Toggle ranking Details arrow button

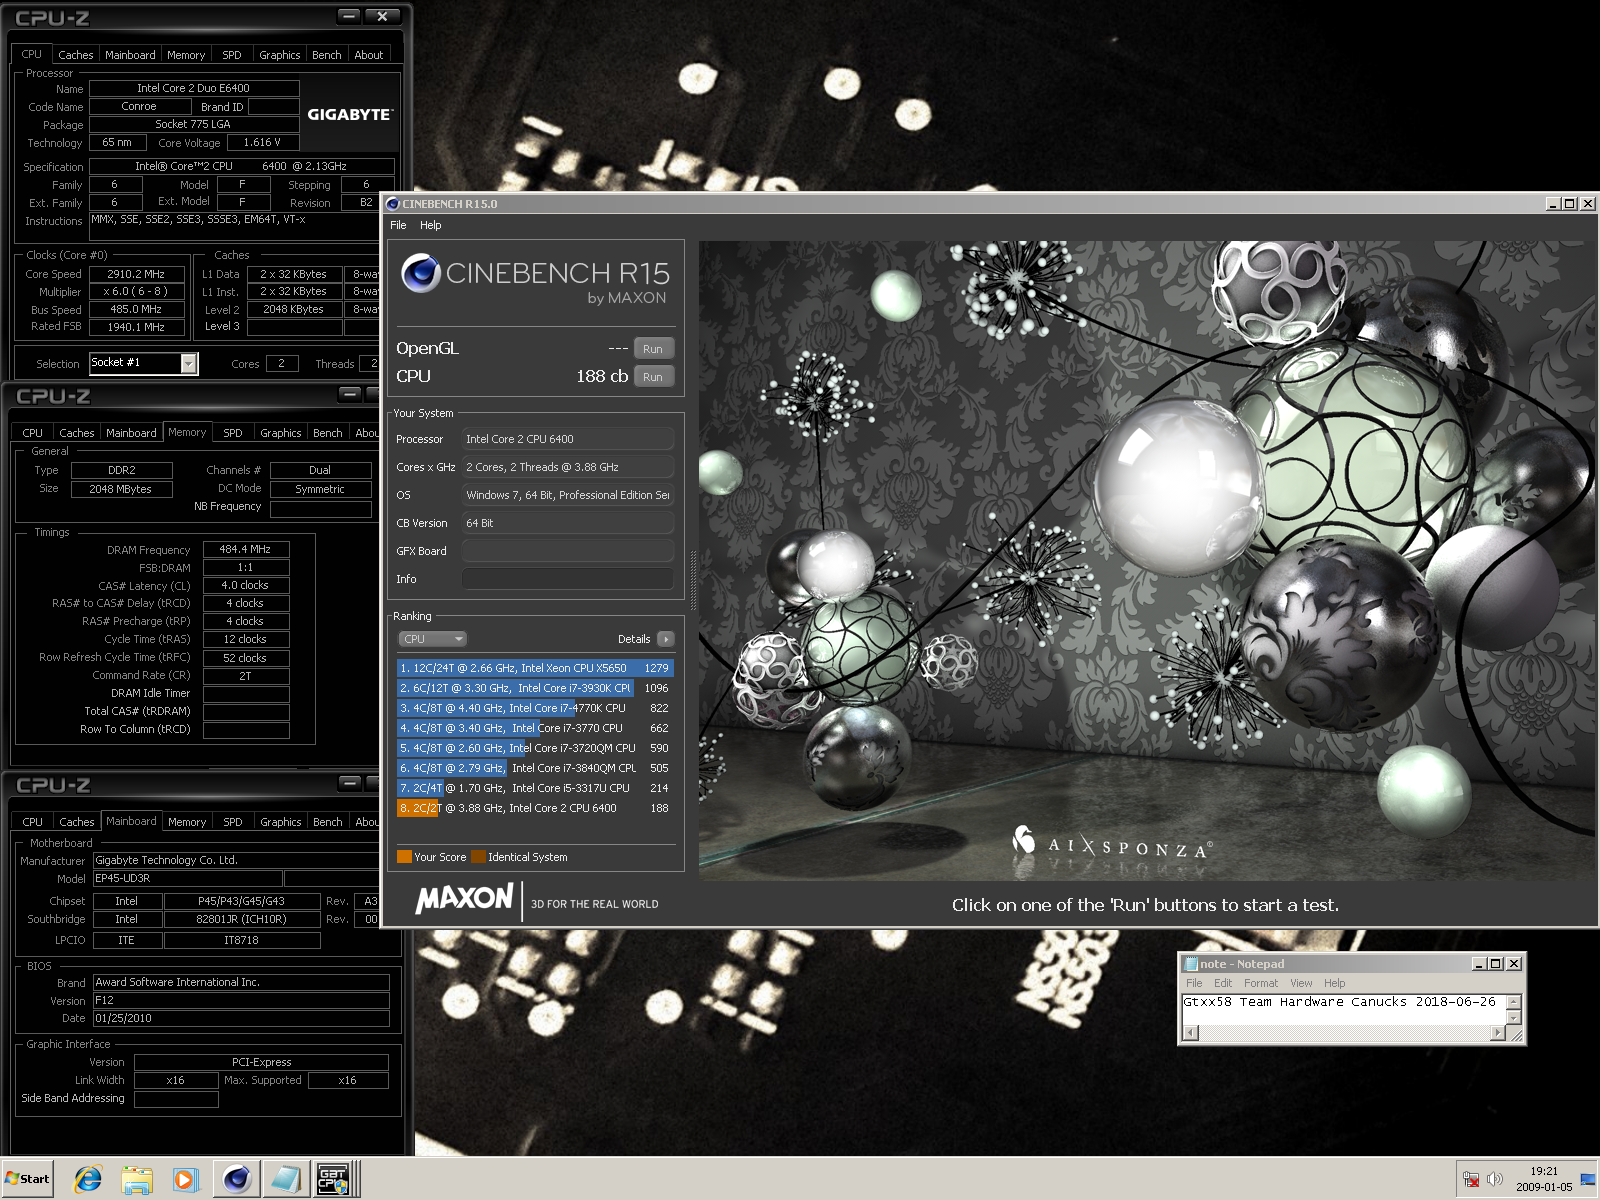[x=666, y=639]
